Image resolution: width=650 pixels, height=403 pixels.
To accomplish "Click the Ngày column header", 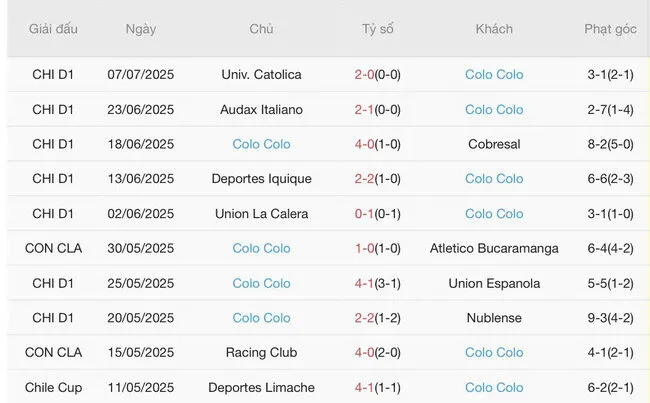I will point(141,29).
